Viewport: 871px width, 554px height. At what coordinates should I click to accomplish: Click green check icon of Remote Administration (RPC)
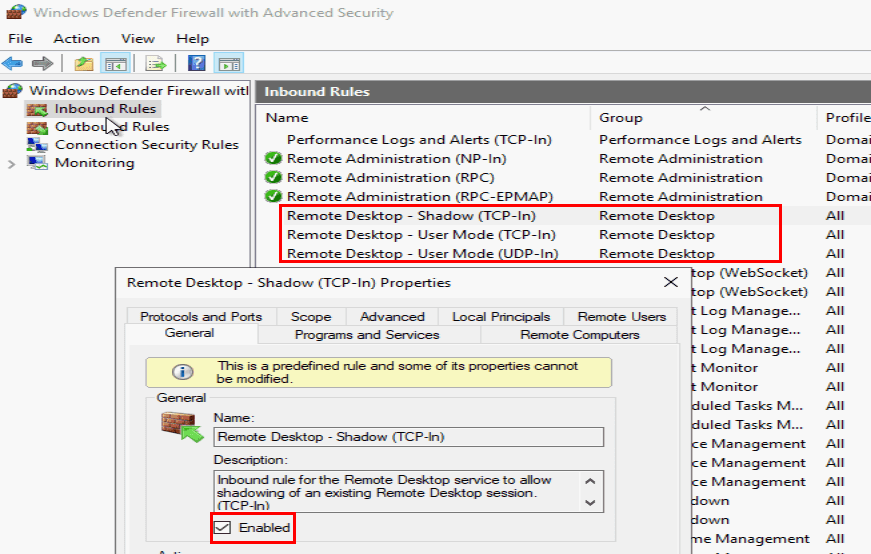[x=273, y=177]
